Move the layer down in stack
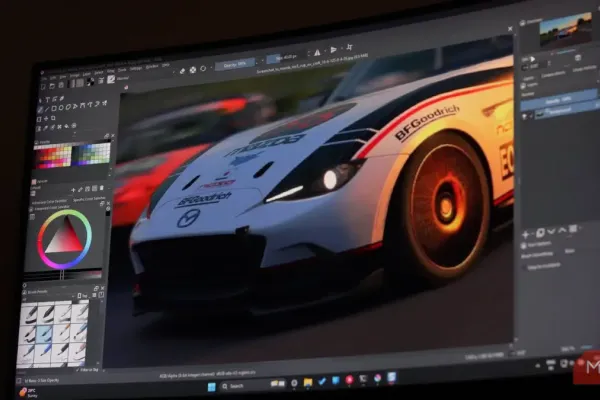Image resolution: width=600 pixels, height=400 pixels. pyautogui.click(x=551, y=231)
